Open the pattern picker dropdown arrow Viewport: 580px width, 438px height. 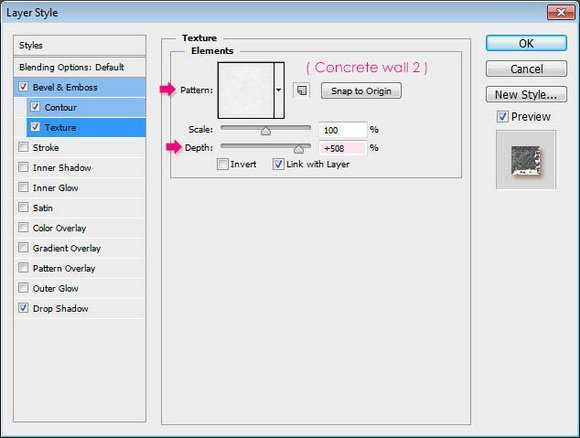click(x=279, y=90)
